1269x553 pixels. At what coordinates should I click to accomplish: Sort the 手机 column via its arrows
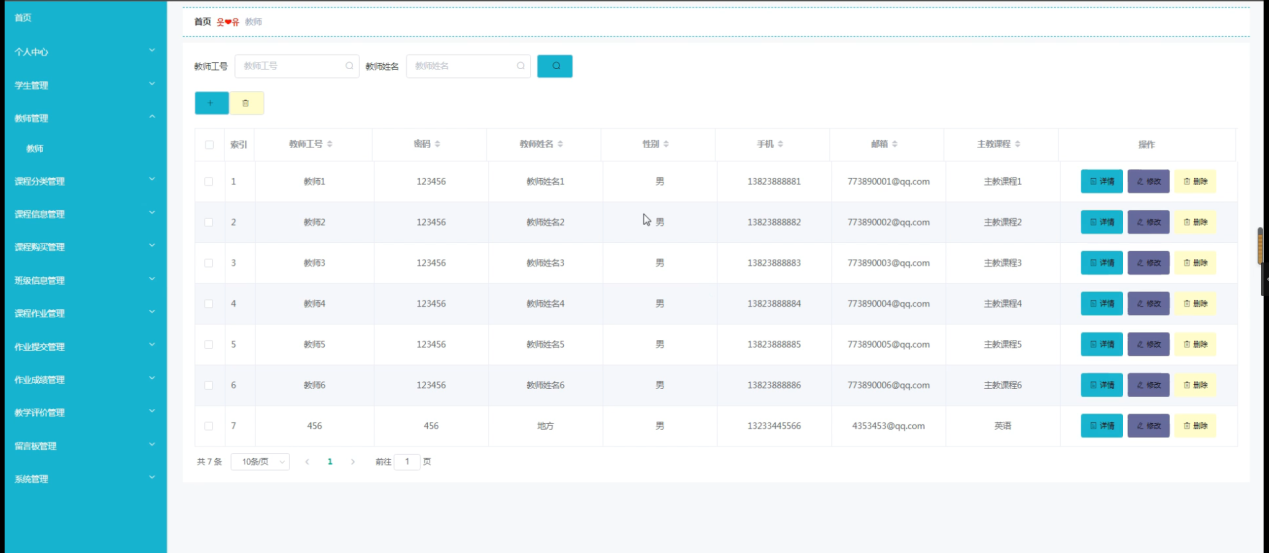coord(782,145)
